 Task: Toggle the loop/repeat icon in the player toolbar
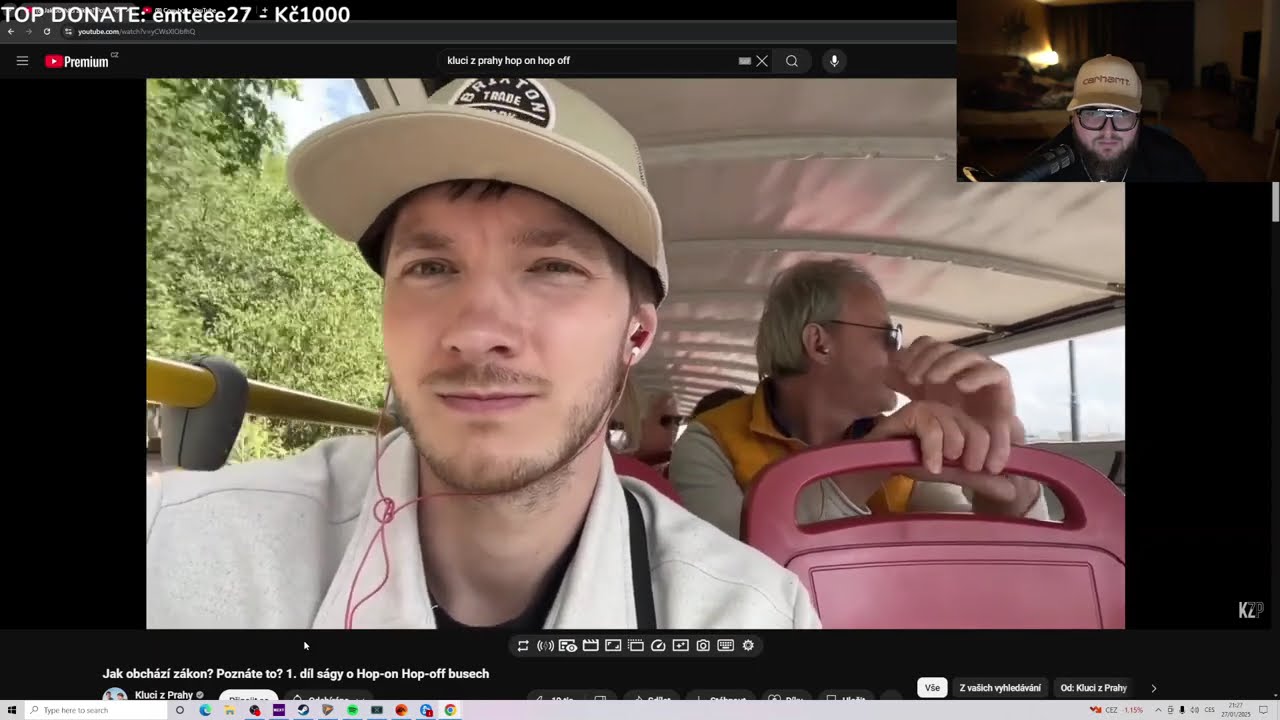point(523,646)
